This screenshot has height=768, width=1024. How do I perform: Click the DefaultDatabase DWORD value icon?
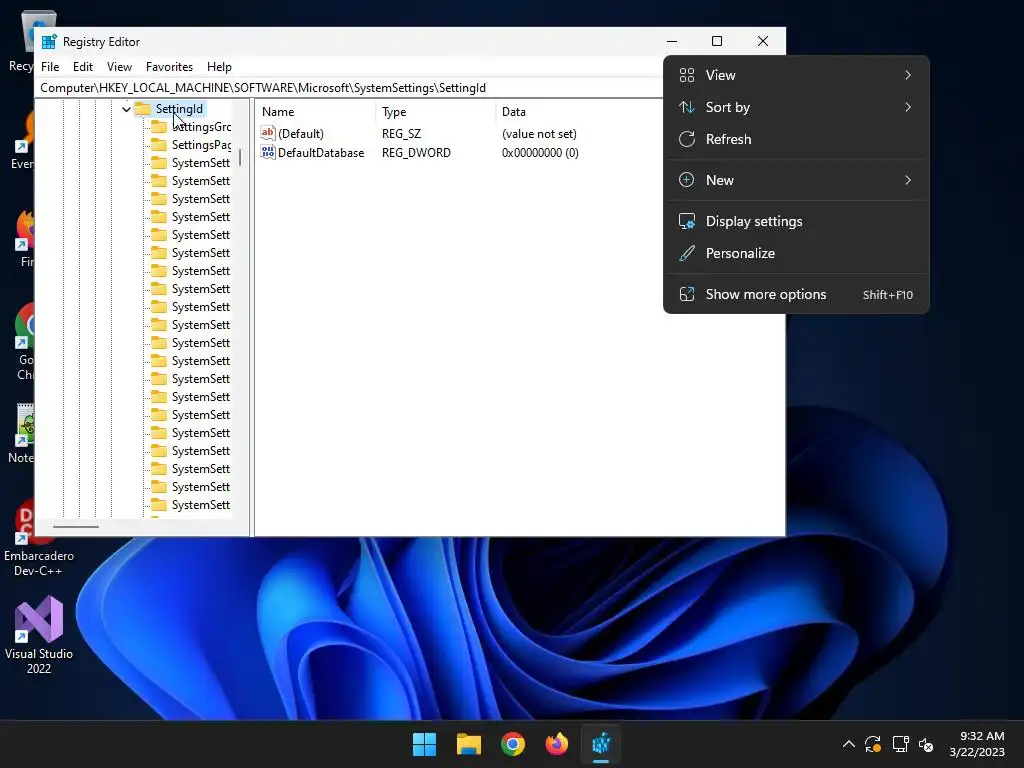(268, 152)
